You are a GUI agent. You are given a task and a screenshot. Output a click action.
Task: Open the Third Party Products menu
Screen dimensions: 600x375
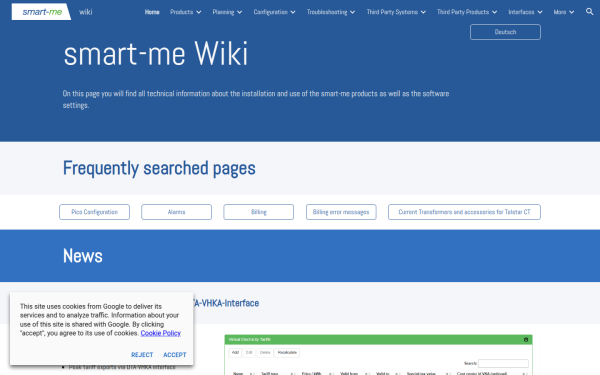point(463,12)
